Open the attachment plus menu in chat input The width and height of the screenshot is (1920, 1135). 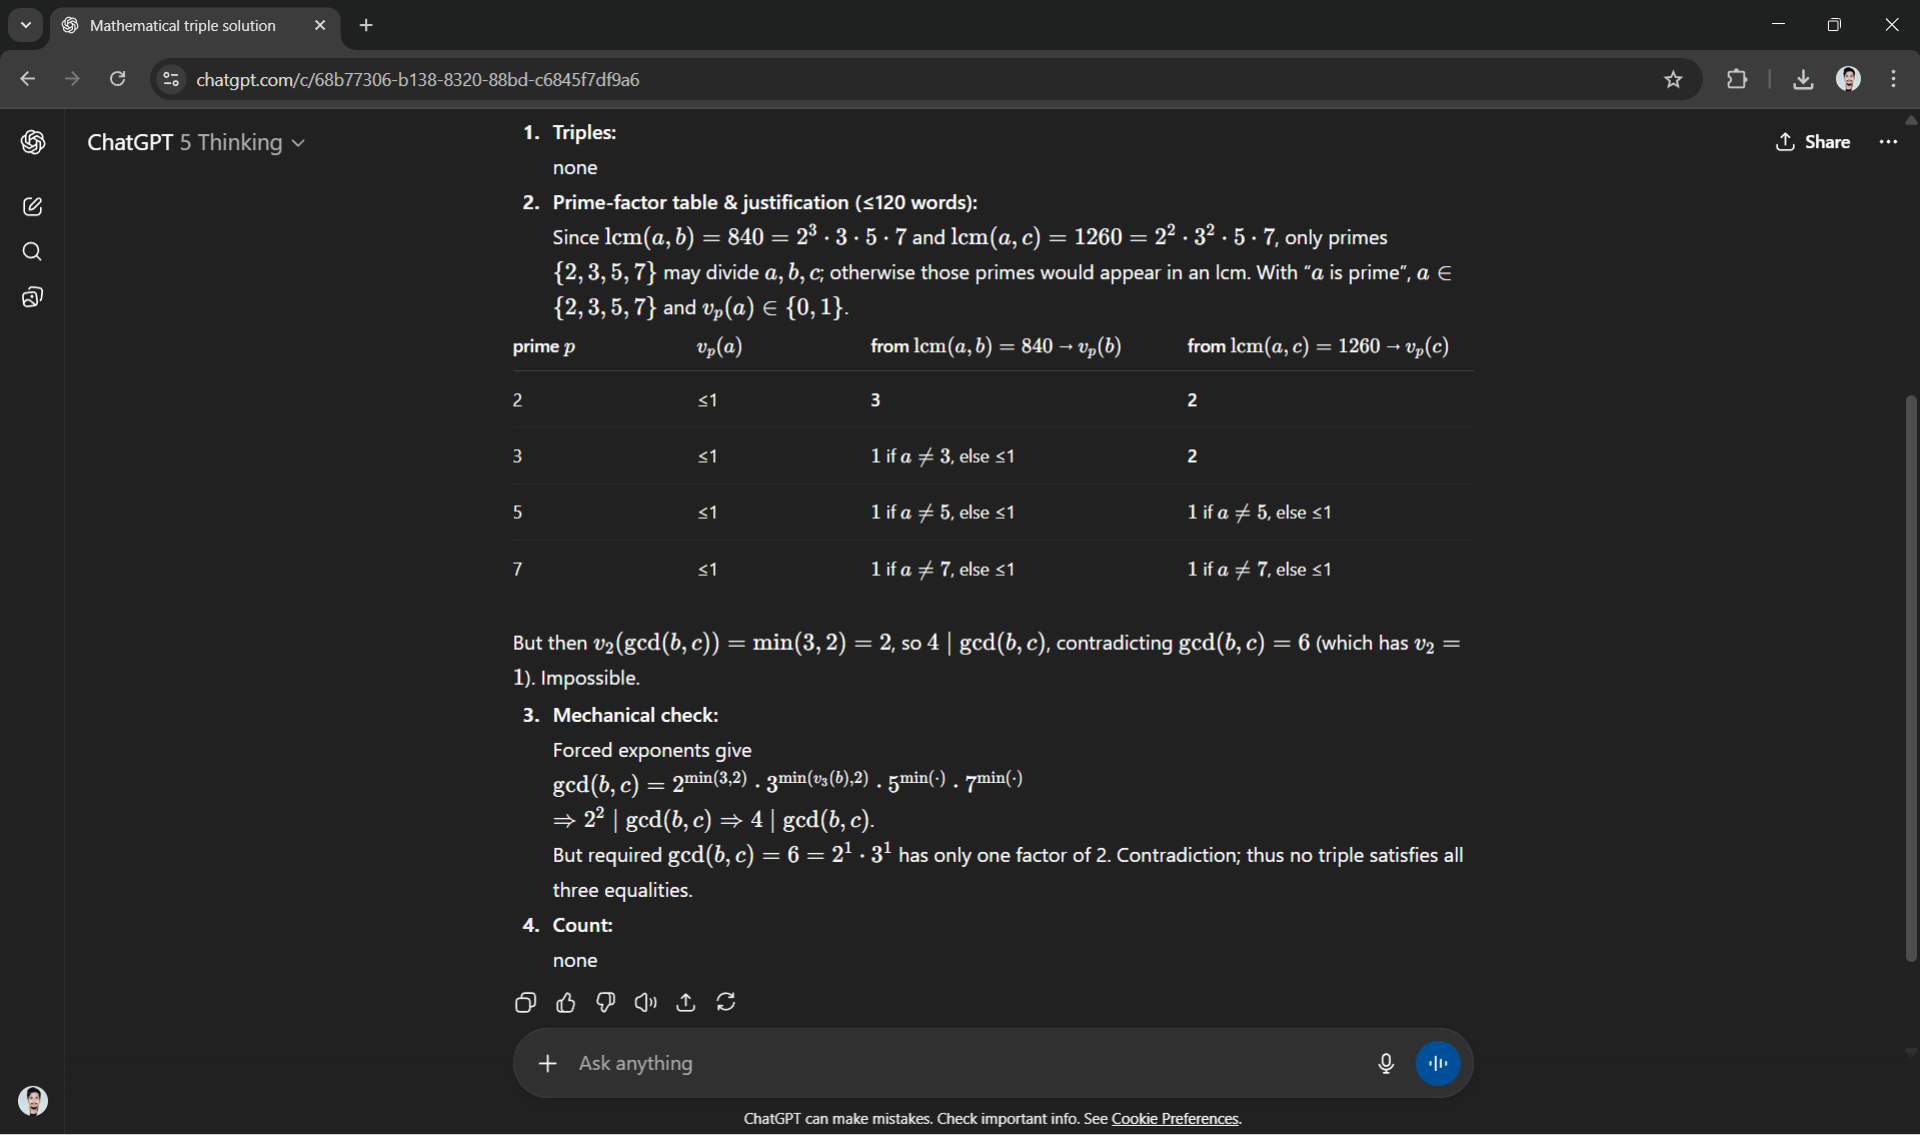coord(548,1063)
